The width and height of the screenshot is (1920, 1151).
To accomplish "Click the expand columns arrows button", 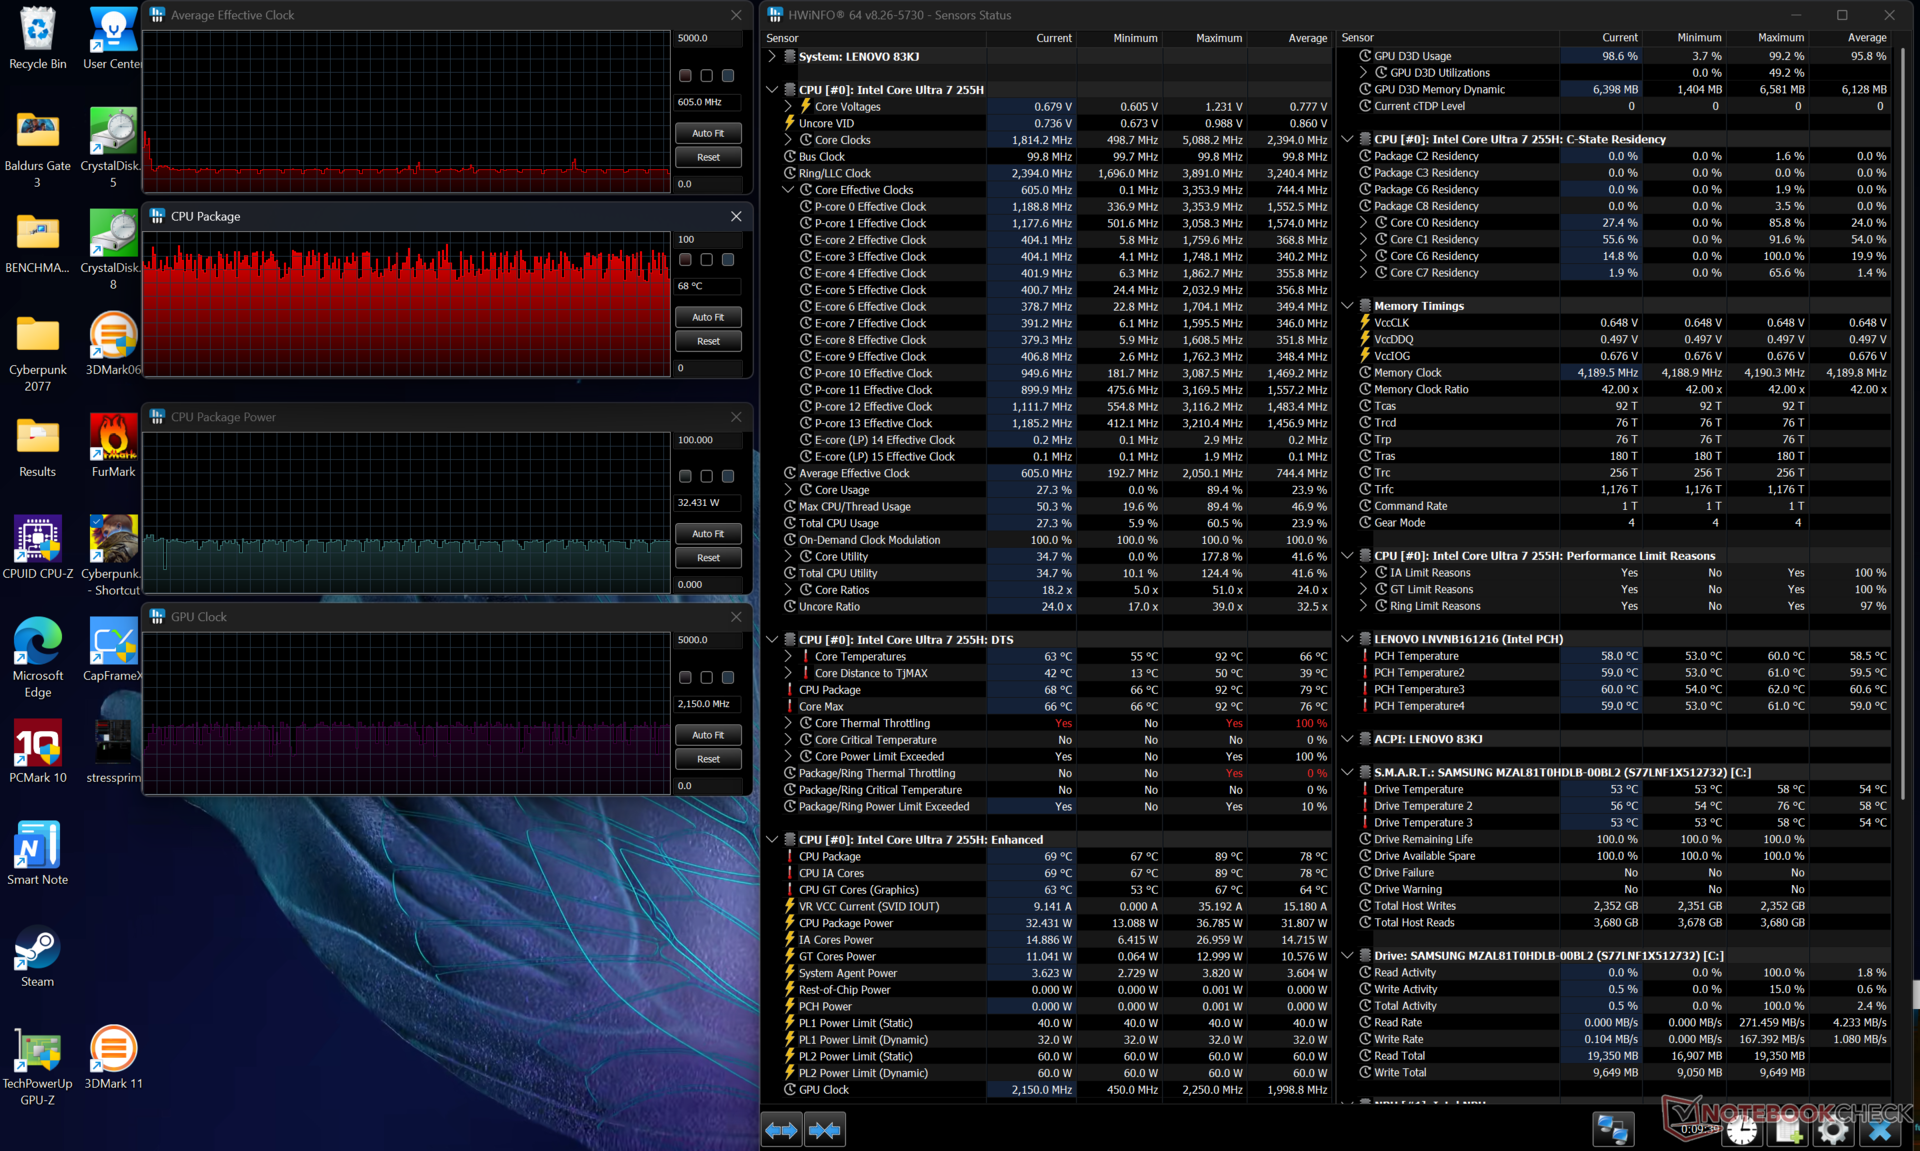I will click(781, 1130).
